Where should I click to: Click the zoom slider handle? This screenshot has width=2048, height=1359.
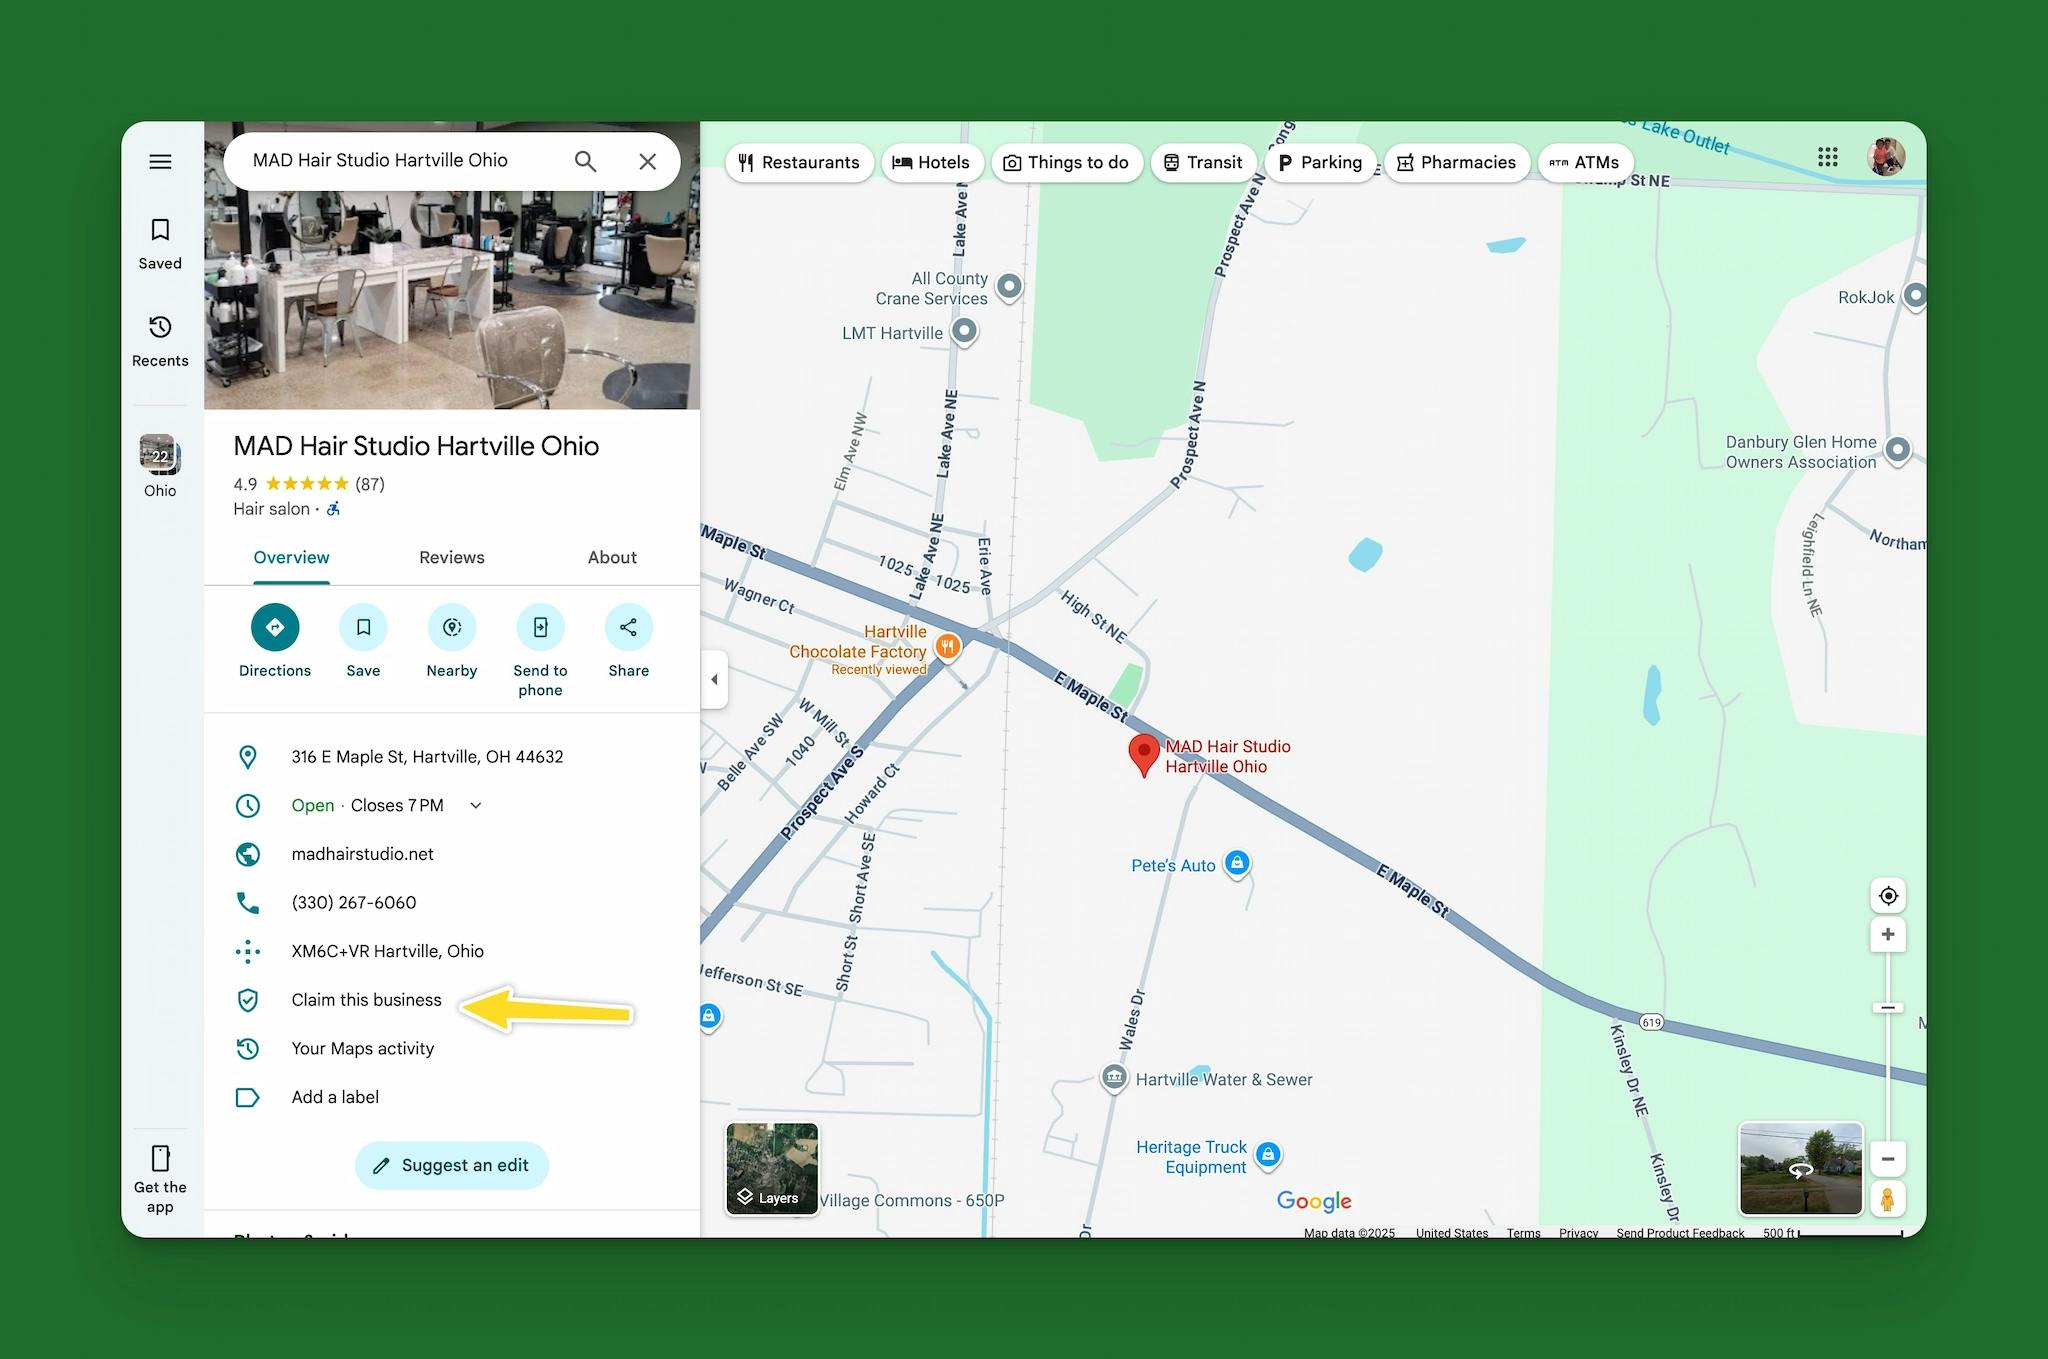[x=1888, y=1008]
